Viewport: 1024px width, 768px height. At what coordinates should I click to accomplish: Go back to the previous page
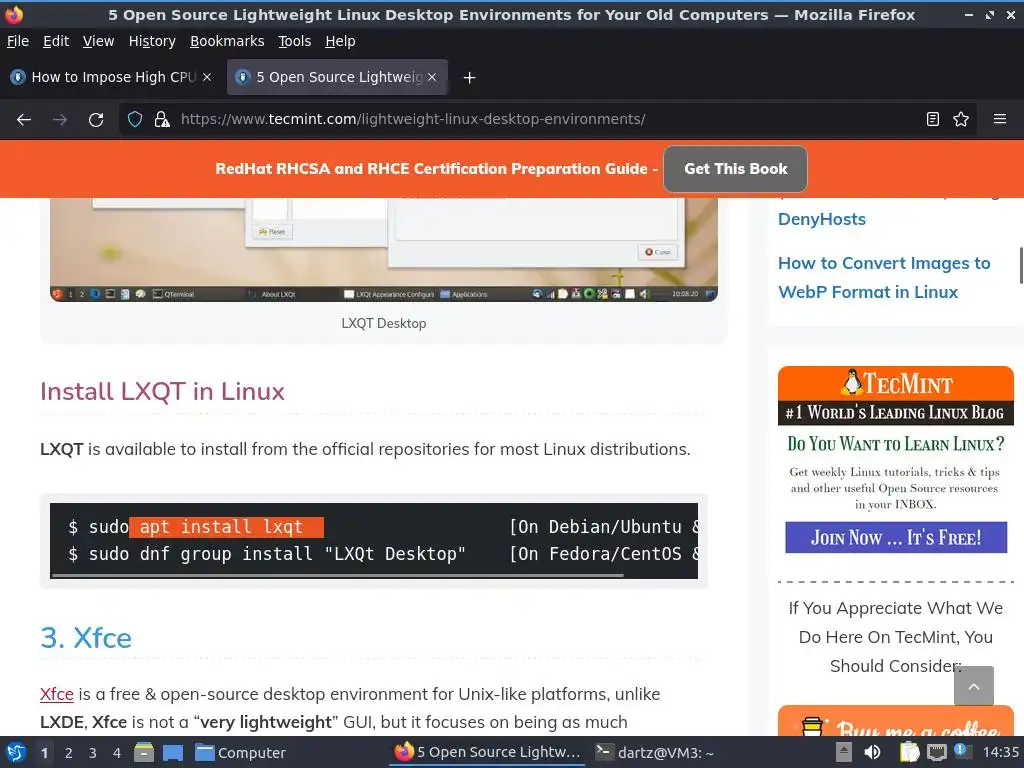[24, 120]
